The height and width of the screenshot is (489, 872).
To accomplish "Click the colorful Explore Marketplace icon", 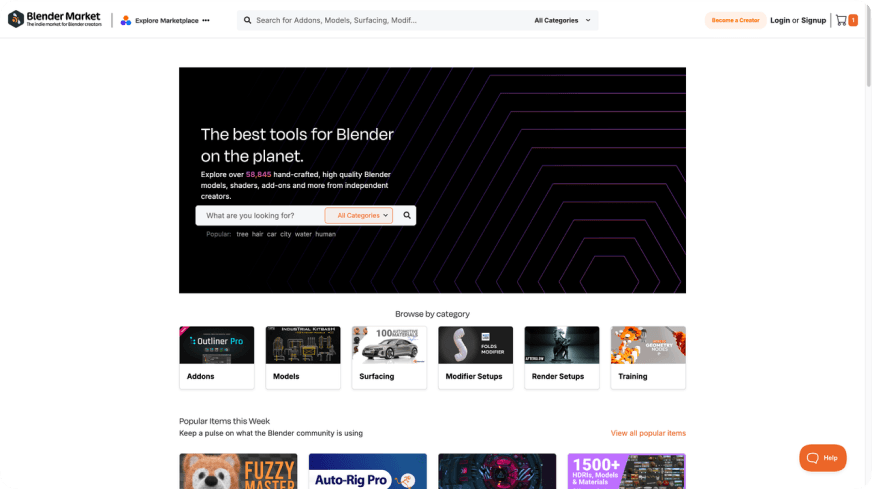I will tap(126, 21).
